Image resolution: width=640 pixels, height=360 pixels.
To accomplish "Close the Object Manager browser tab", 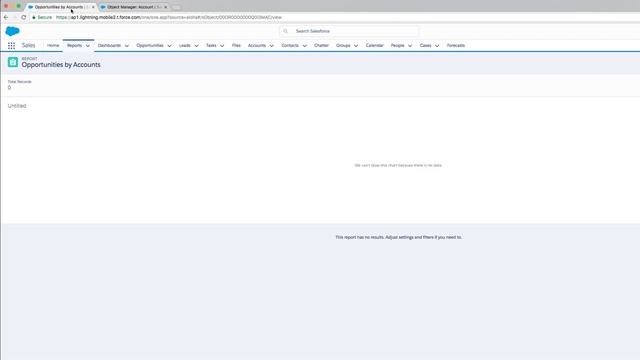I will click(165, 7).
